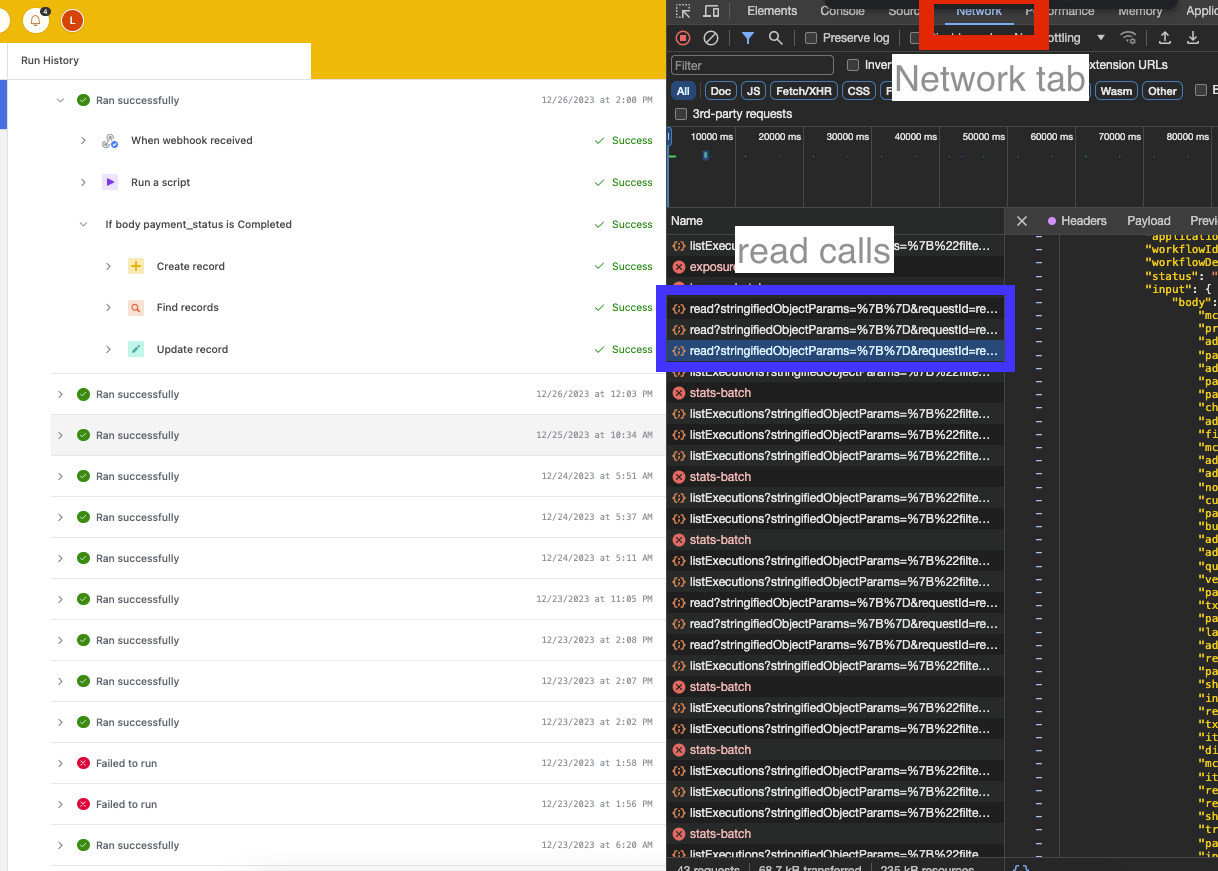Image resolution: width=1218 pixels, height=871 pixels.
Task: Clear the network log
Action: point(711,38)
